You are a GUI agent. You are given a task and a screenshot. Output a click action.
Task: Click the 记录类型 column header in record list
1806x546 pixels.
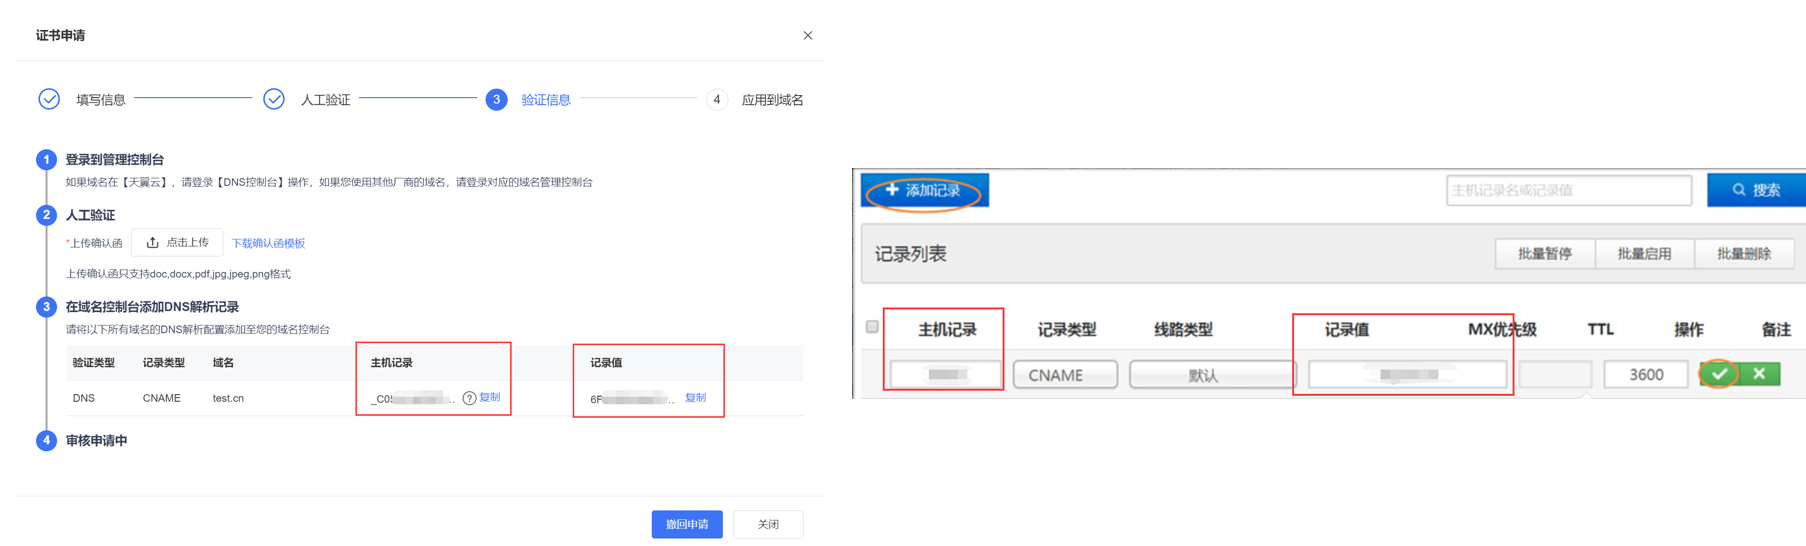(x=1067, y=329)
